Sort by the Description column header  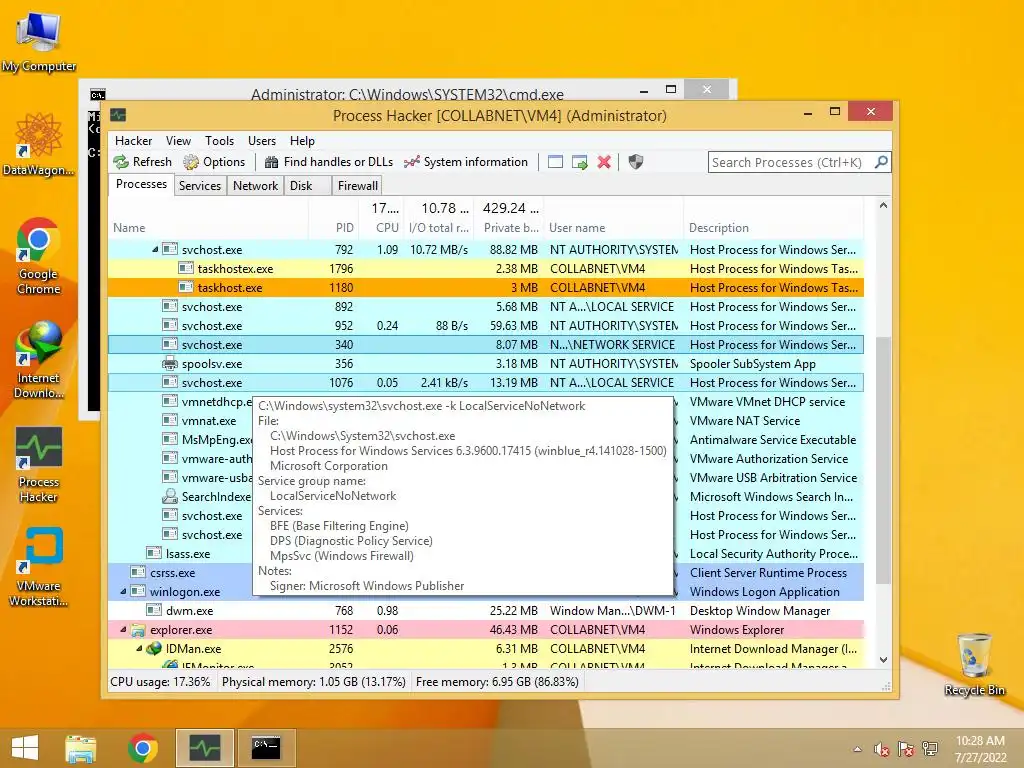click(774, 228)
